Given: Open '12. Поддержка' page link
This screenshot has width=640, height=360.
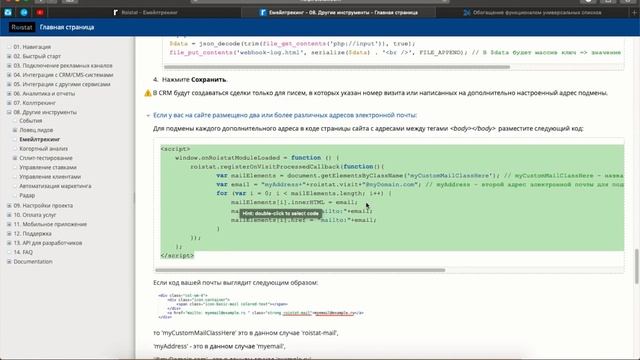Looking at the screenshot, I should (x=32, y=234).
